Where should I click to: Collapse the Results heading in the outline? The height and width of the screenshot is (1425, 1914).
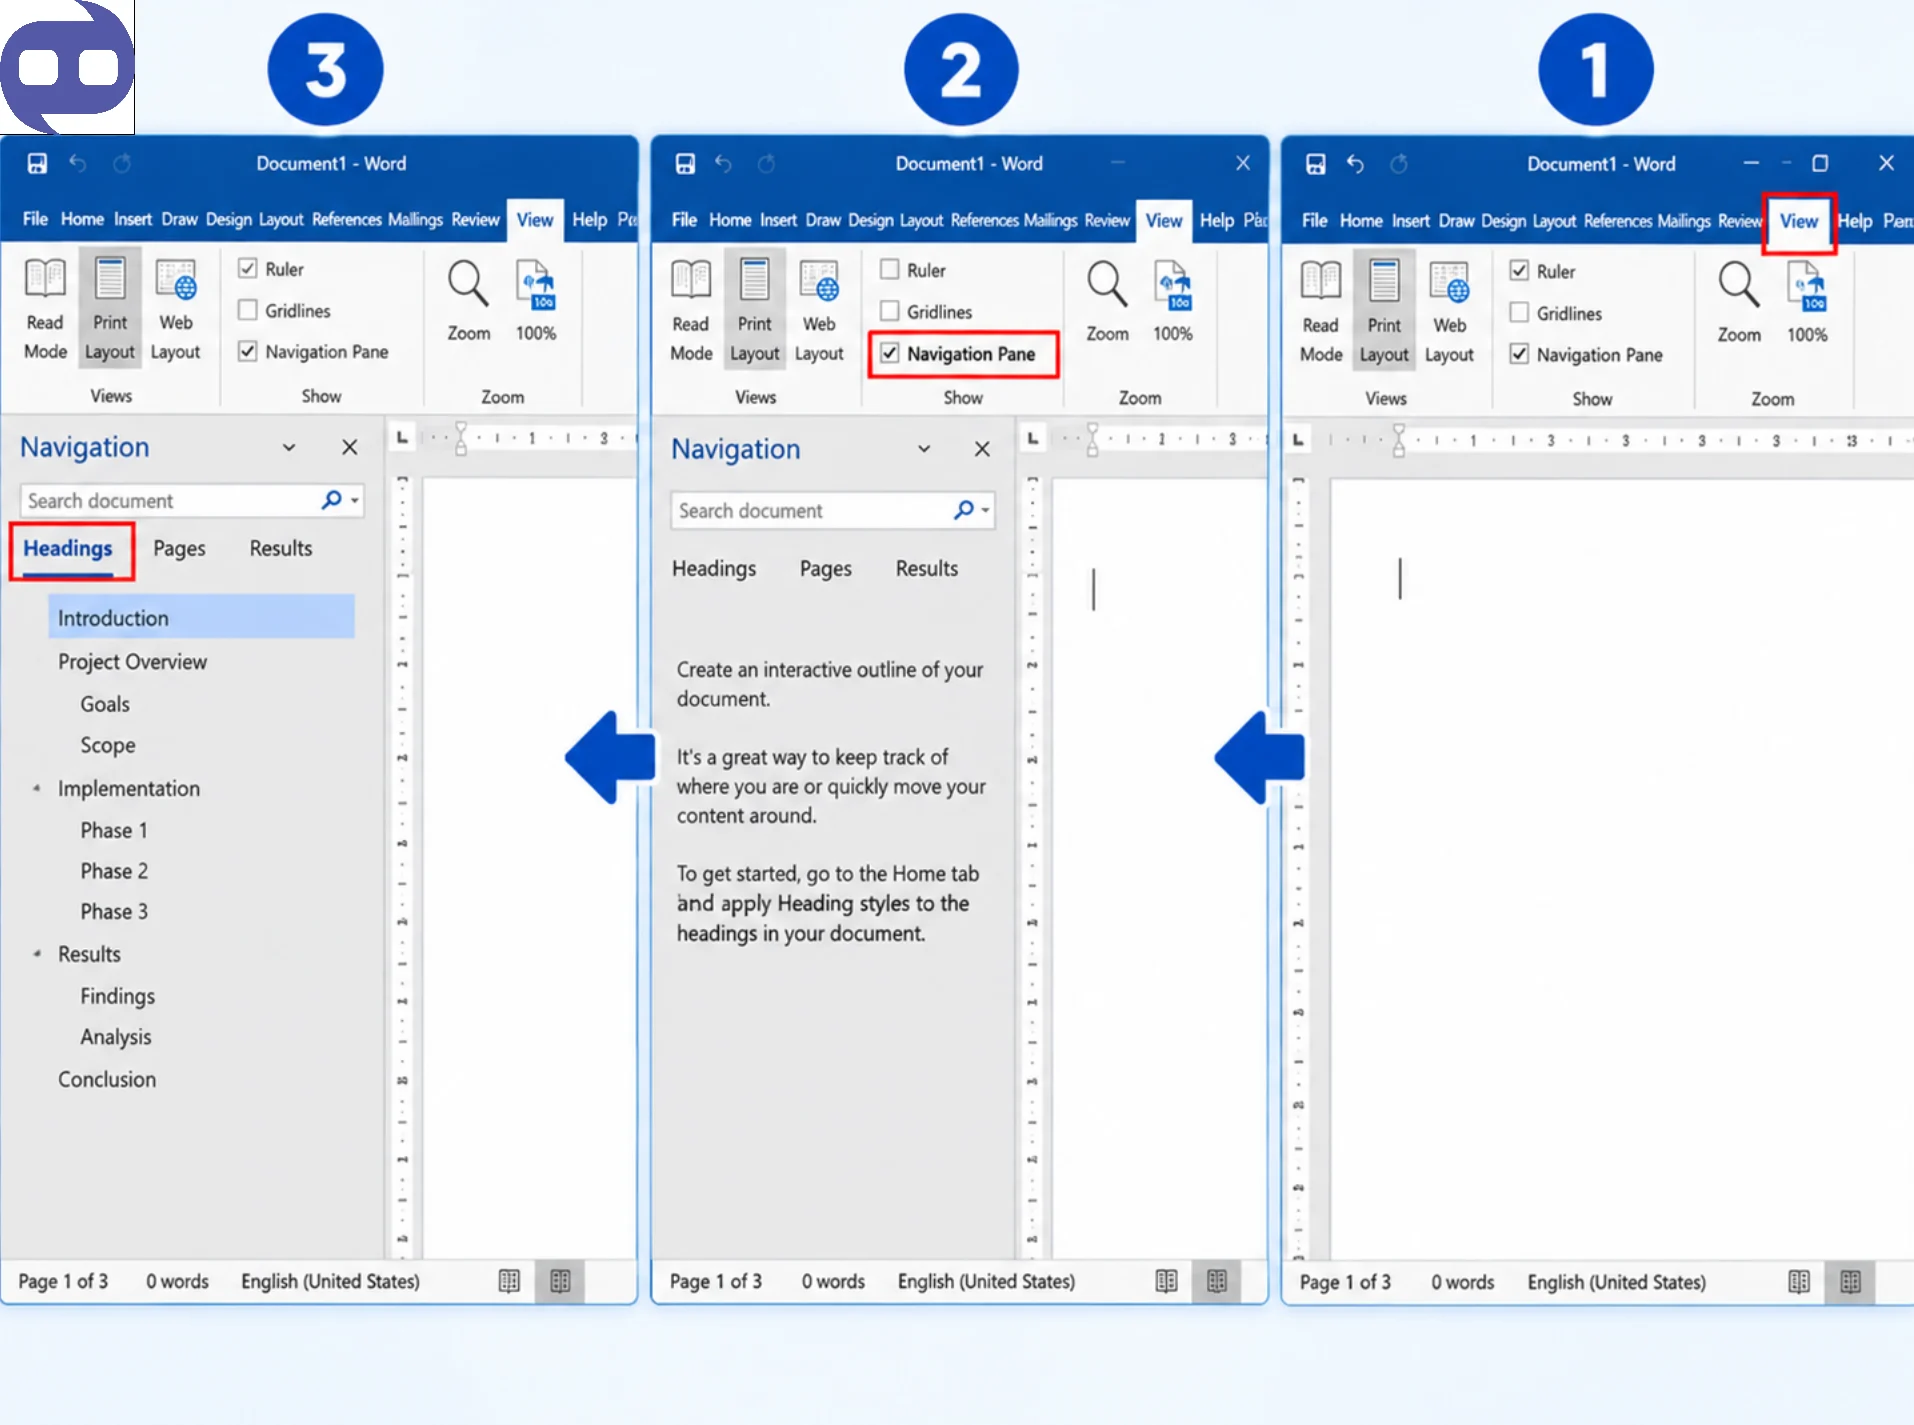coord(37,954)
